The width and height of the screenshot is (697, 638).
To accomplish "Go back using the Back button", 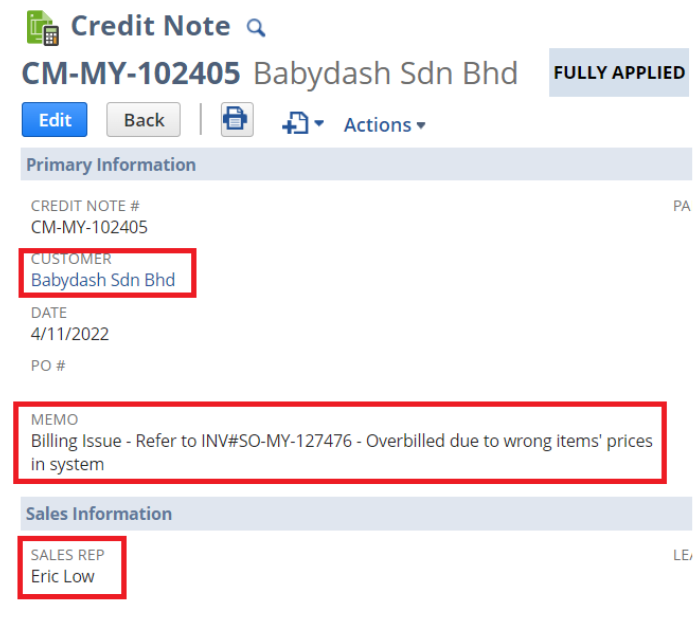I will tap(144, 120).
